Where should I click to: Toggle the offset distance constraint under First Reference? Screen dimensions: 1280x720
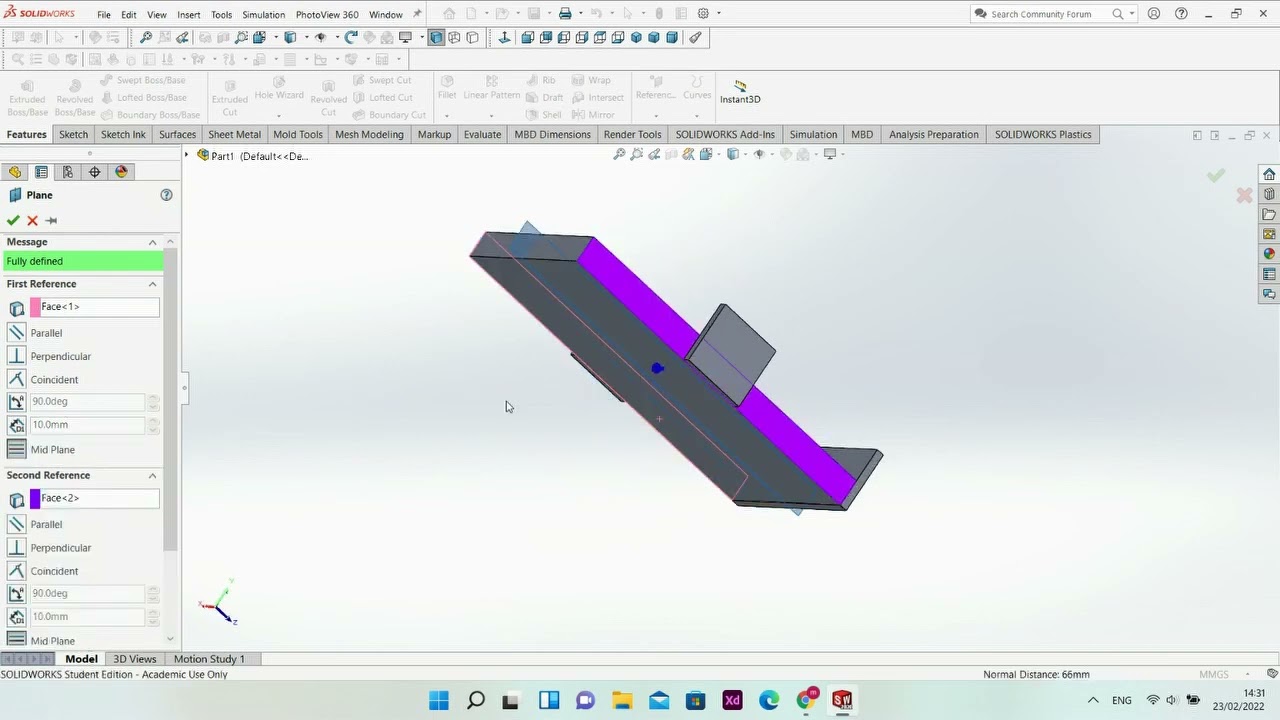[x=16, y=425]
